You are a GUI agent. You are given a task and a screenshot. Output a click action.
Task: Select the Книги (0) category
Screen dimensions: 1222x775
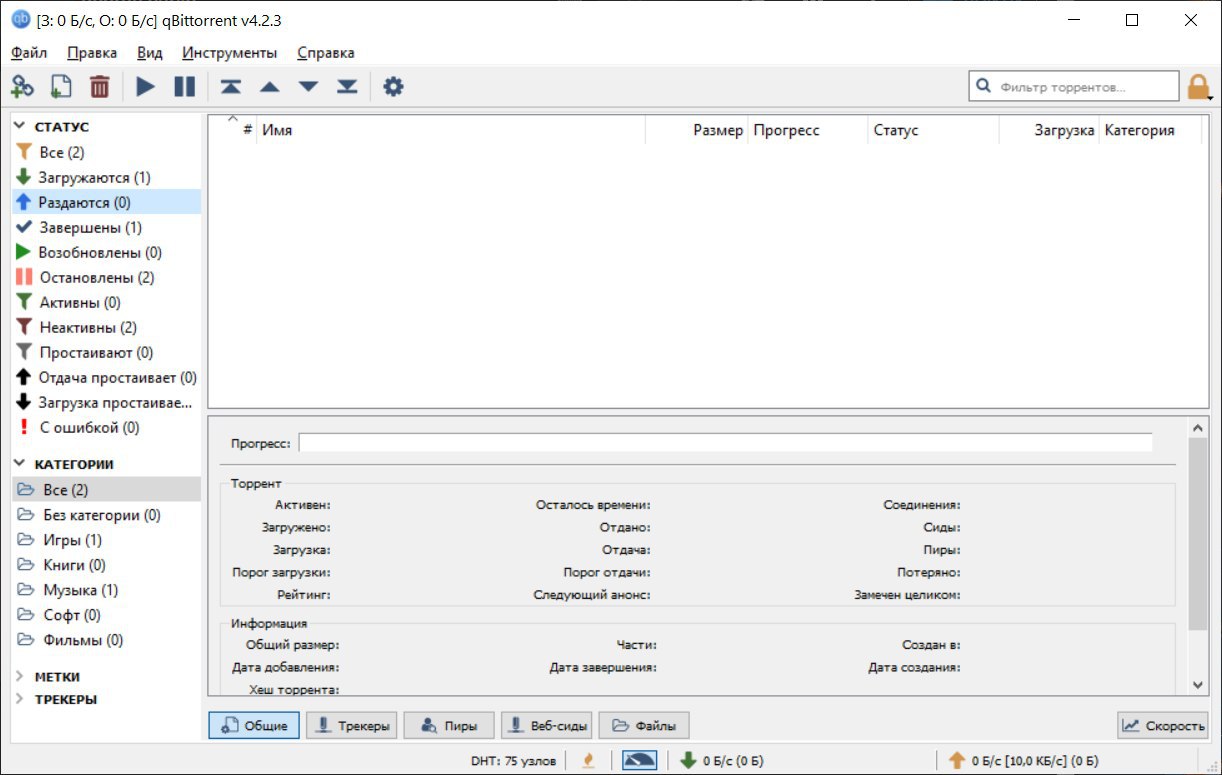[x=106, y=565]
